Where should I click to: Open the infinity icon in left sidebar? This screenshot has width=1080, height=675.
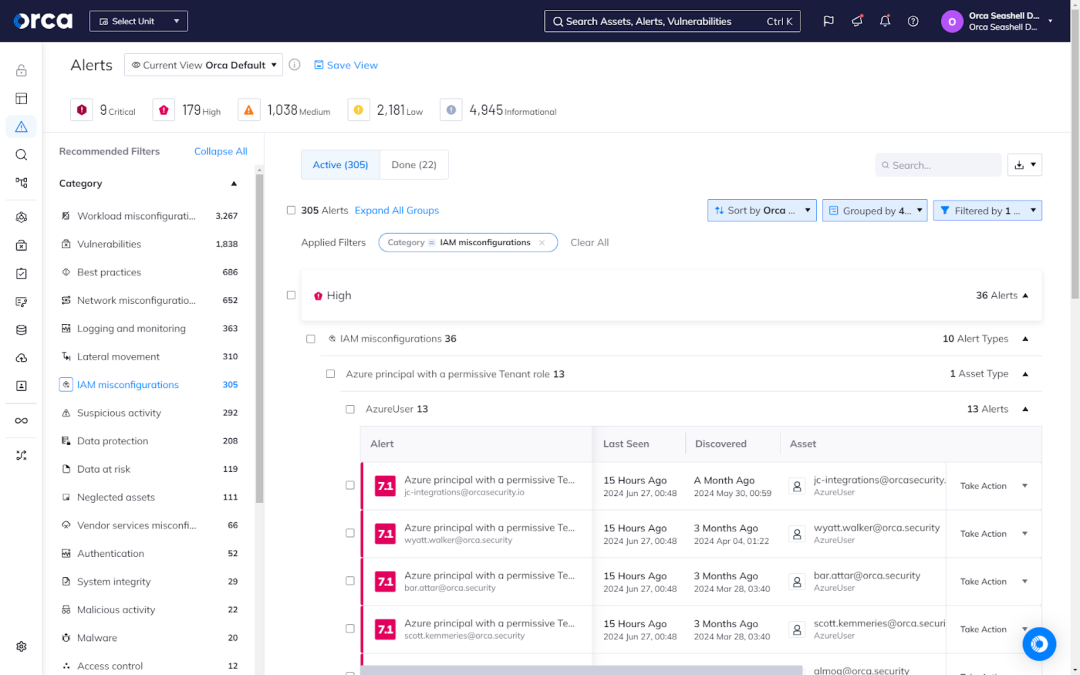(21, 421)
